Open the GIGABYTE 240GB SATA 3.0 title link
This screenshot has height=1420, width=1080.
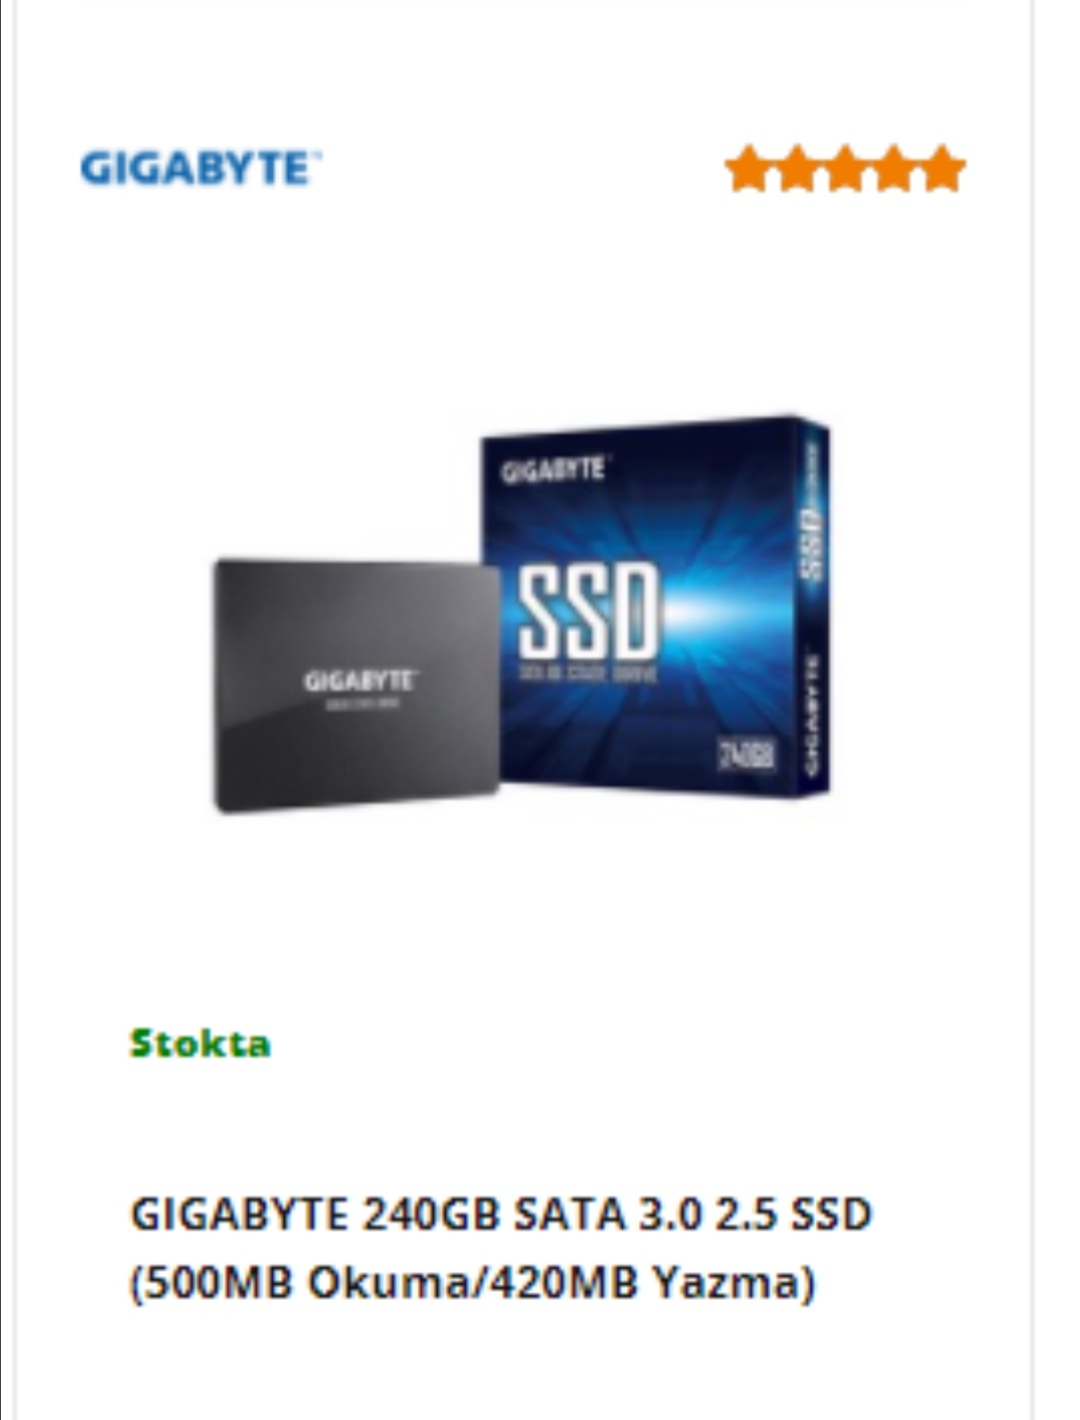[501, 1214]
